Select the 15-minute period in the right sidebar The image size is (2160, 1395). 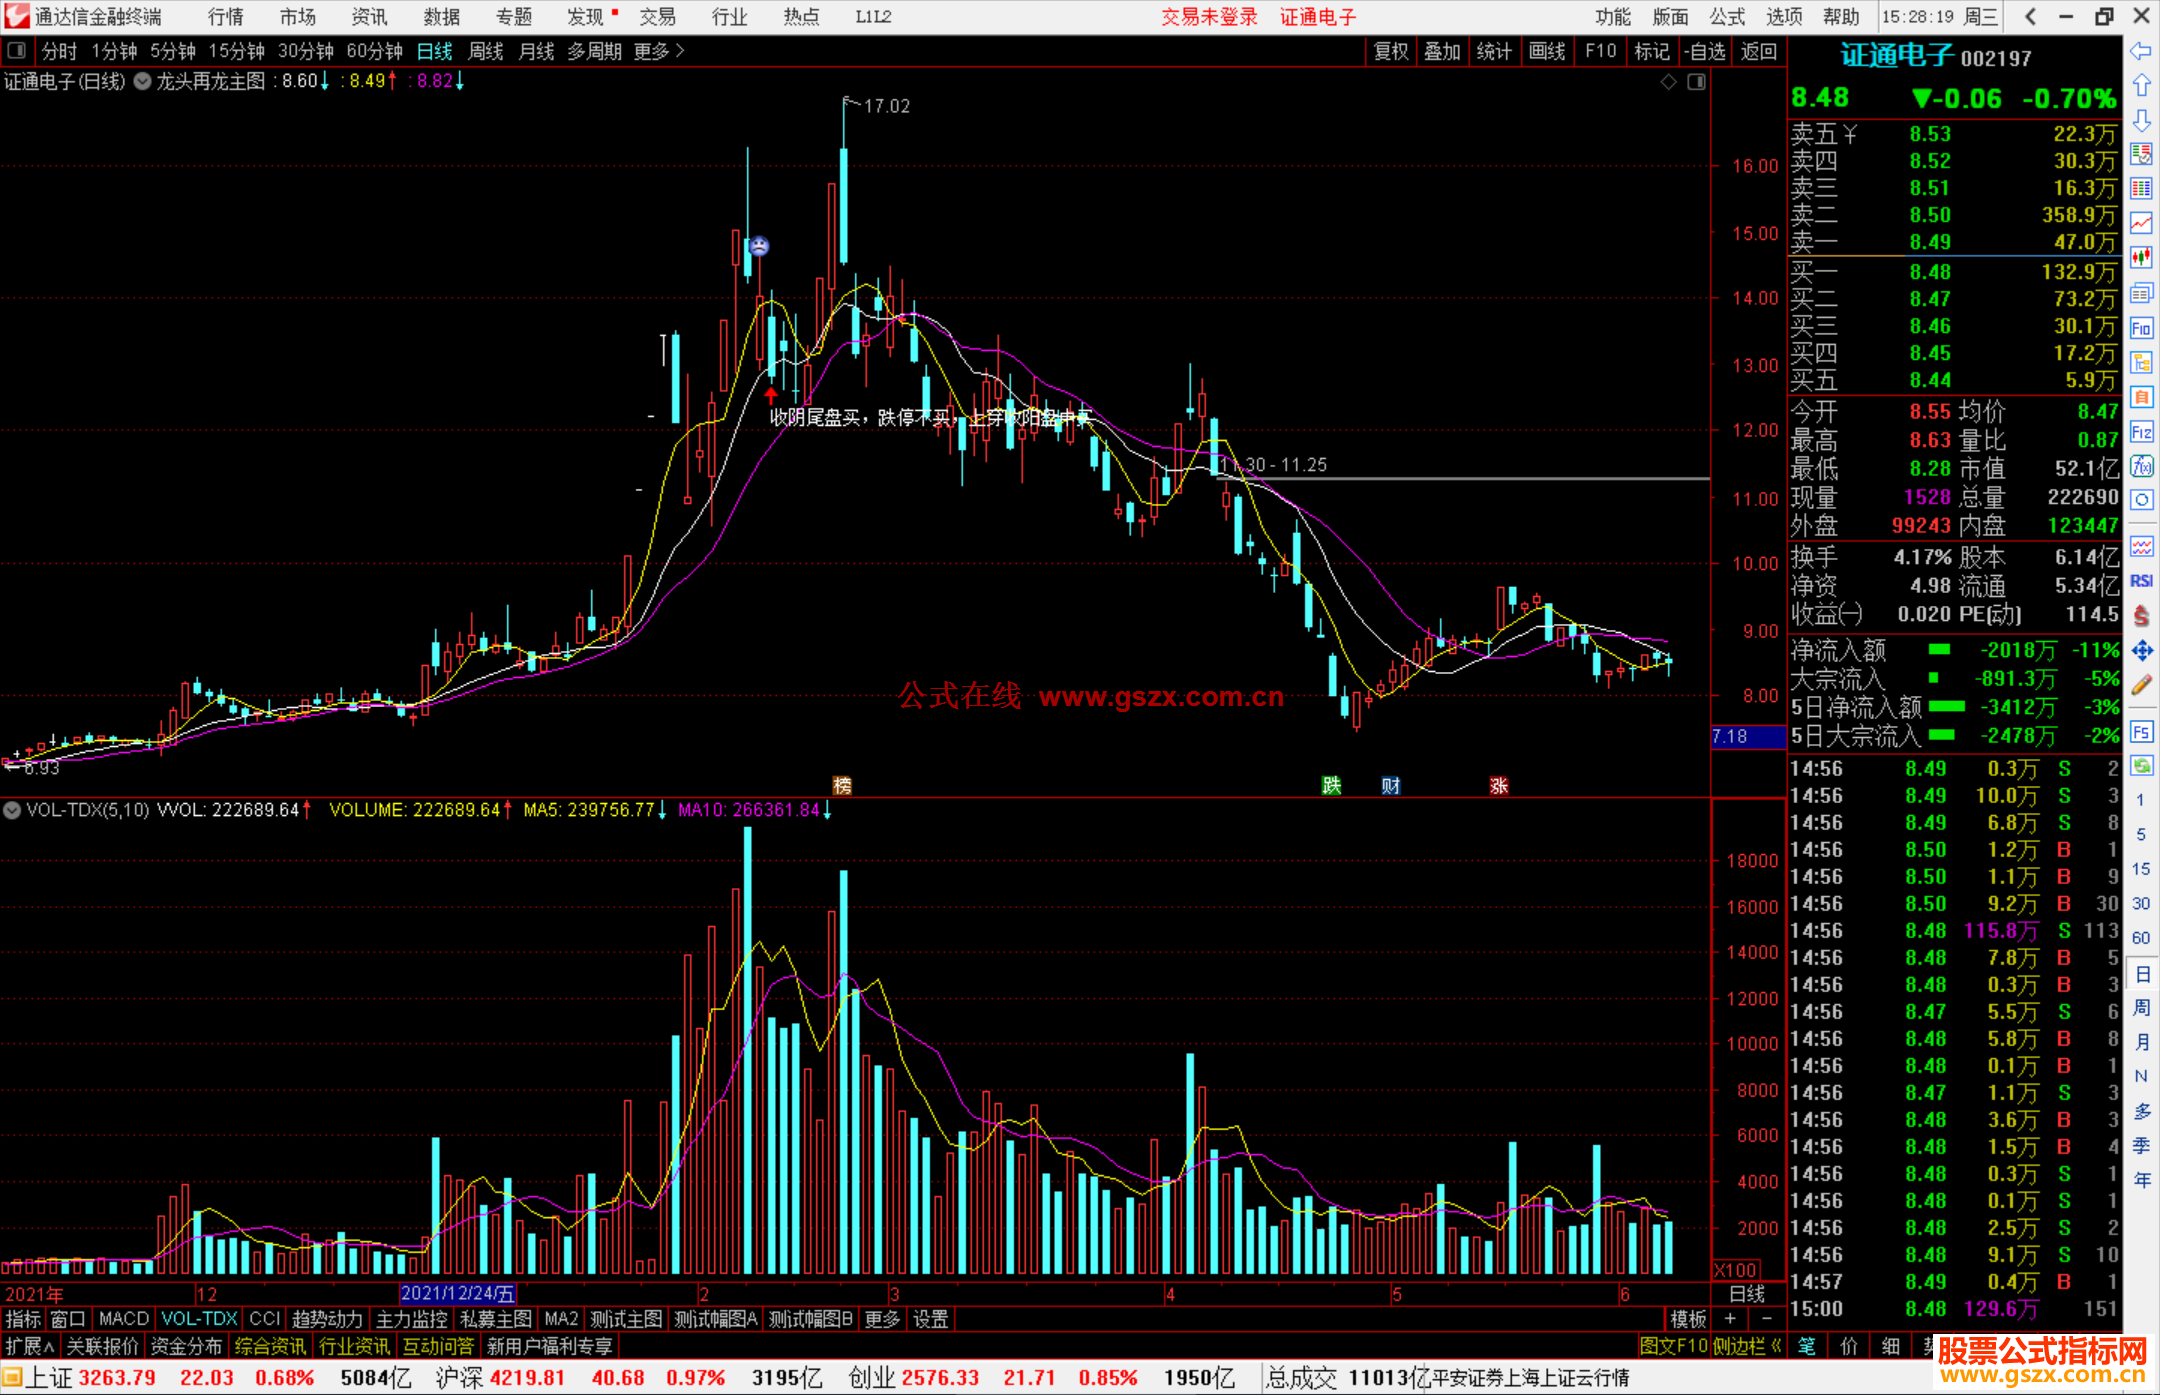click(x=2141, y=869)
